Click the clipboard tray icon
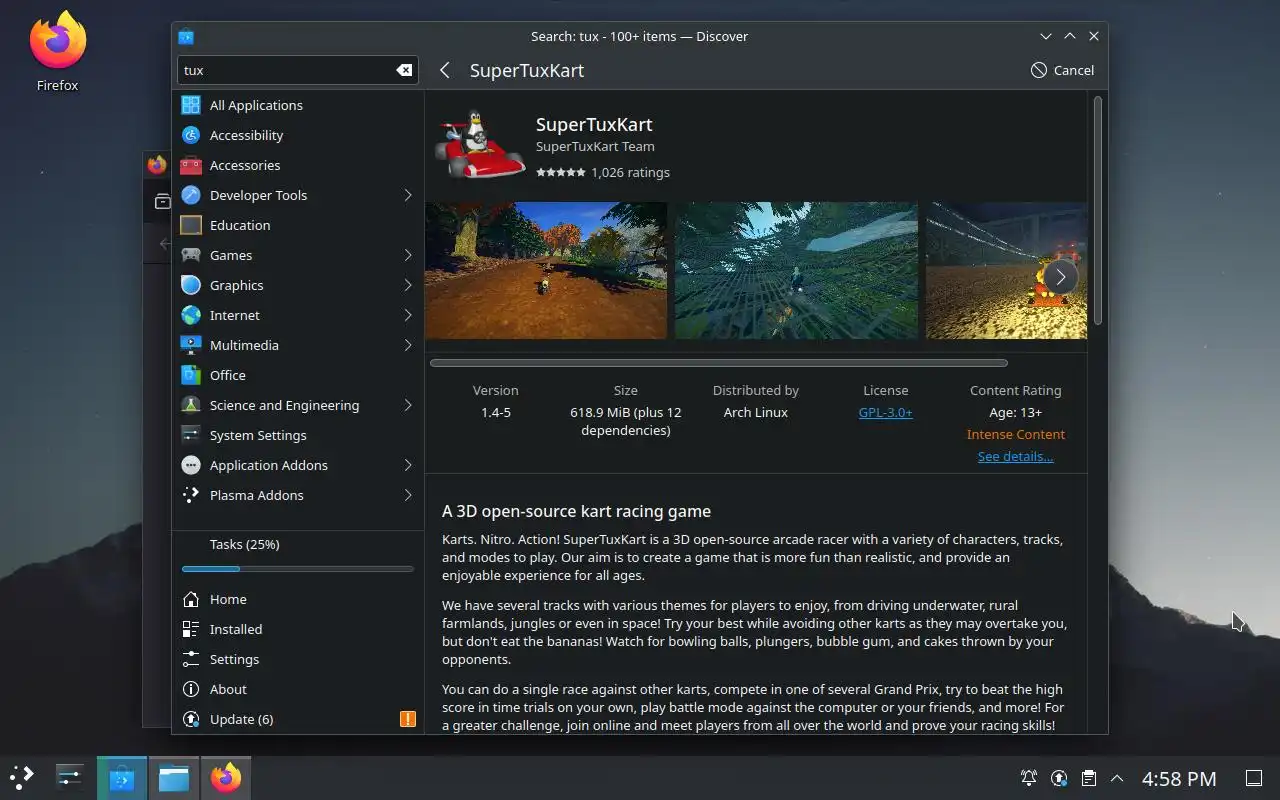 pos(1088,778)
